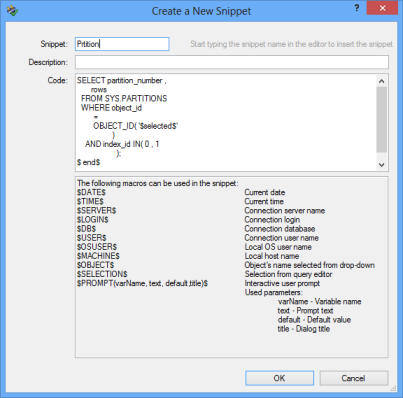Click the $PROMPT(varName, text, default,title)$ macro
Image resolution: width=403 pixels, height=398 pixels.
coord(143,283)
